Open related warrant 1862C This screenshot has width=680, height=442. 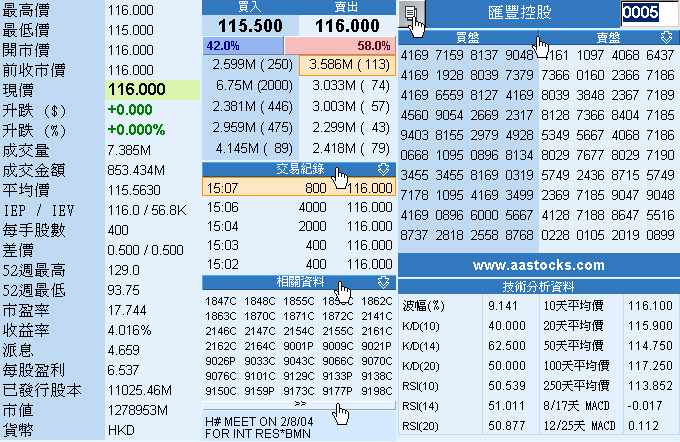pos(376,301)
